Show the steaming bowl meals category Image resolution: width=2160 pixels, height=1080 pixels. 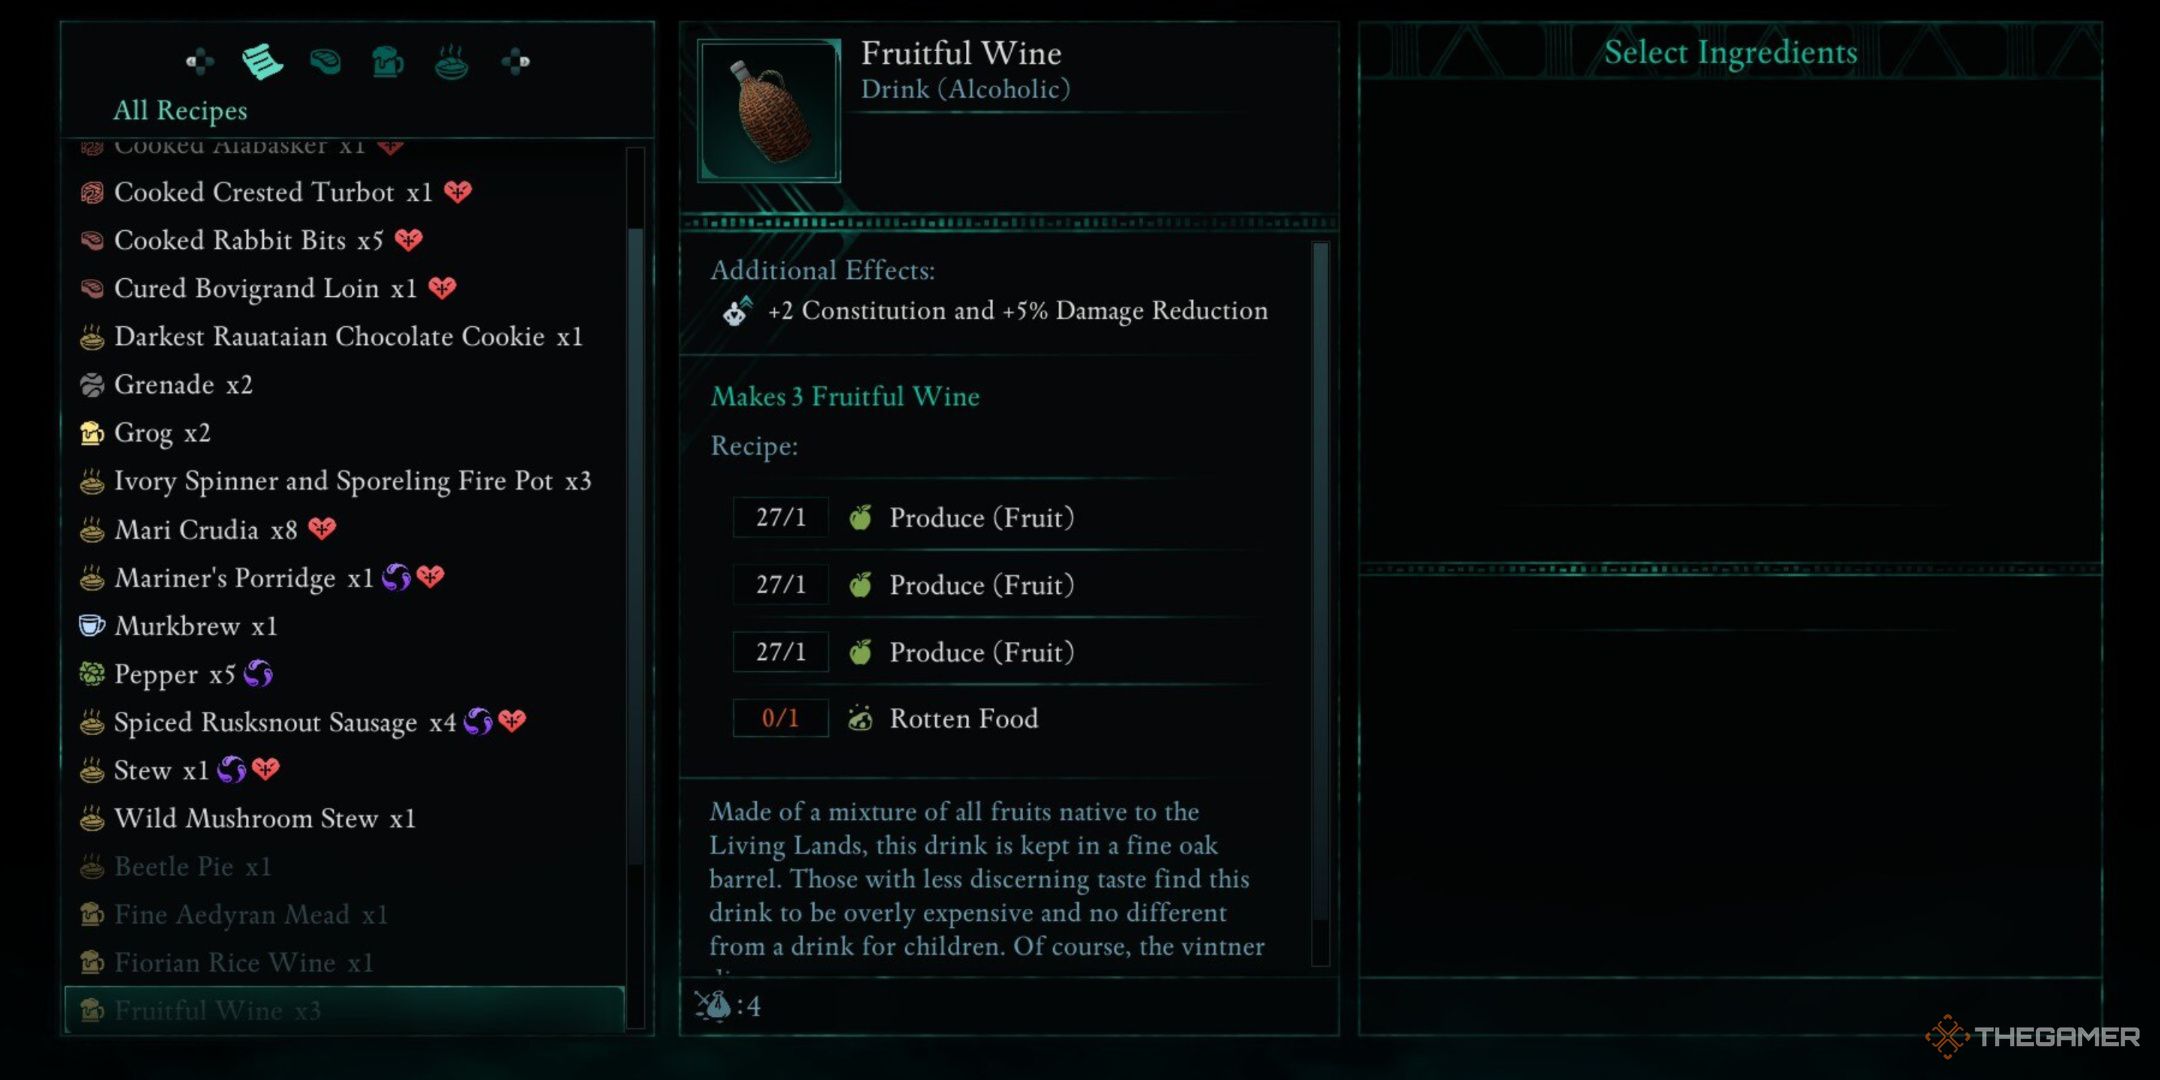pos(452,62)
